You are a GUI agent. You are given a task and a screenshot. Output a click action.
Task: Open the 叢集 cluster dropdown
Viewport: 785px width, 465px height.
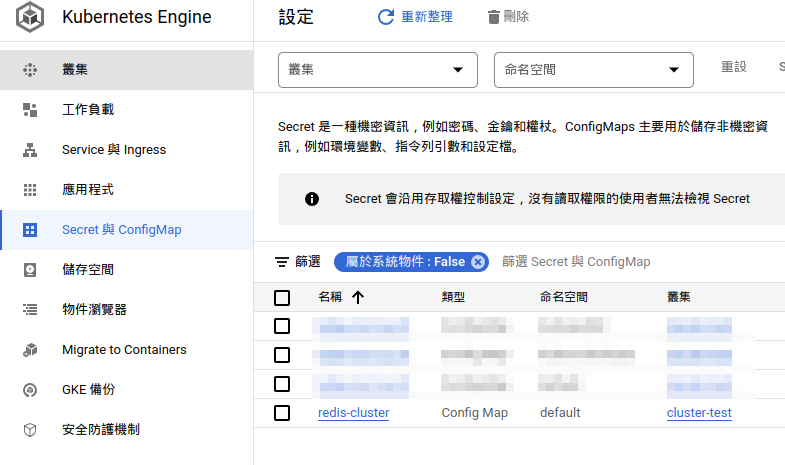point(377,70)
